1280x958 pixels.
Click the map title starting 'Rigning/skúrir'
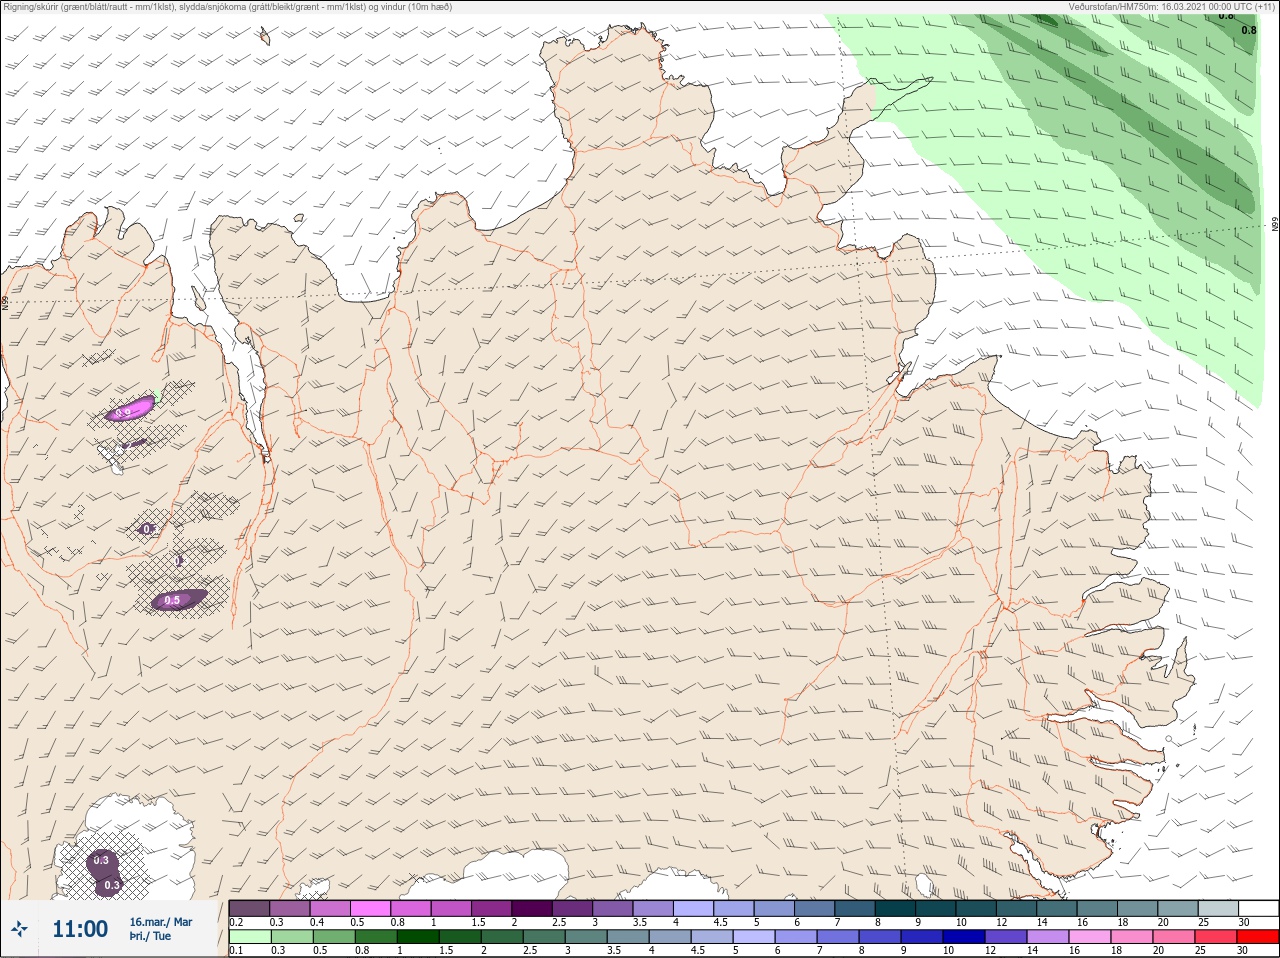point(228,7)
